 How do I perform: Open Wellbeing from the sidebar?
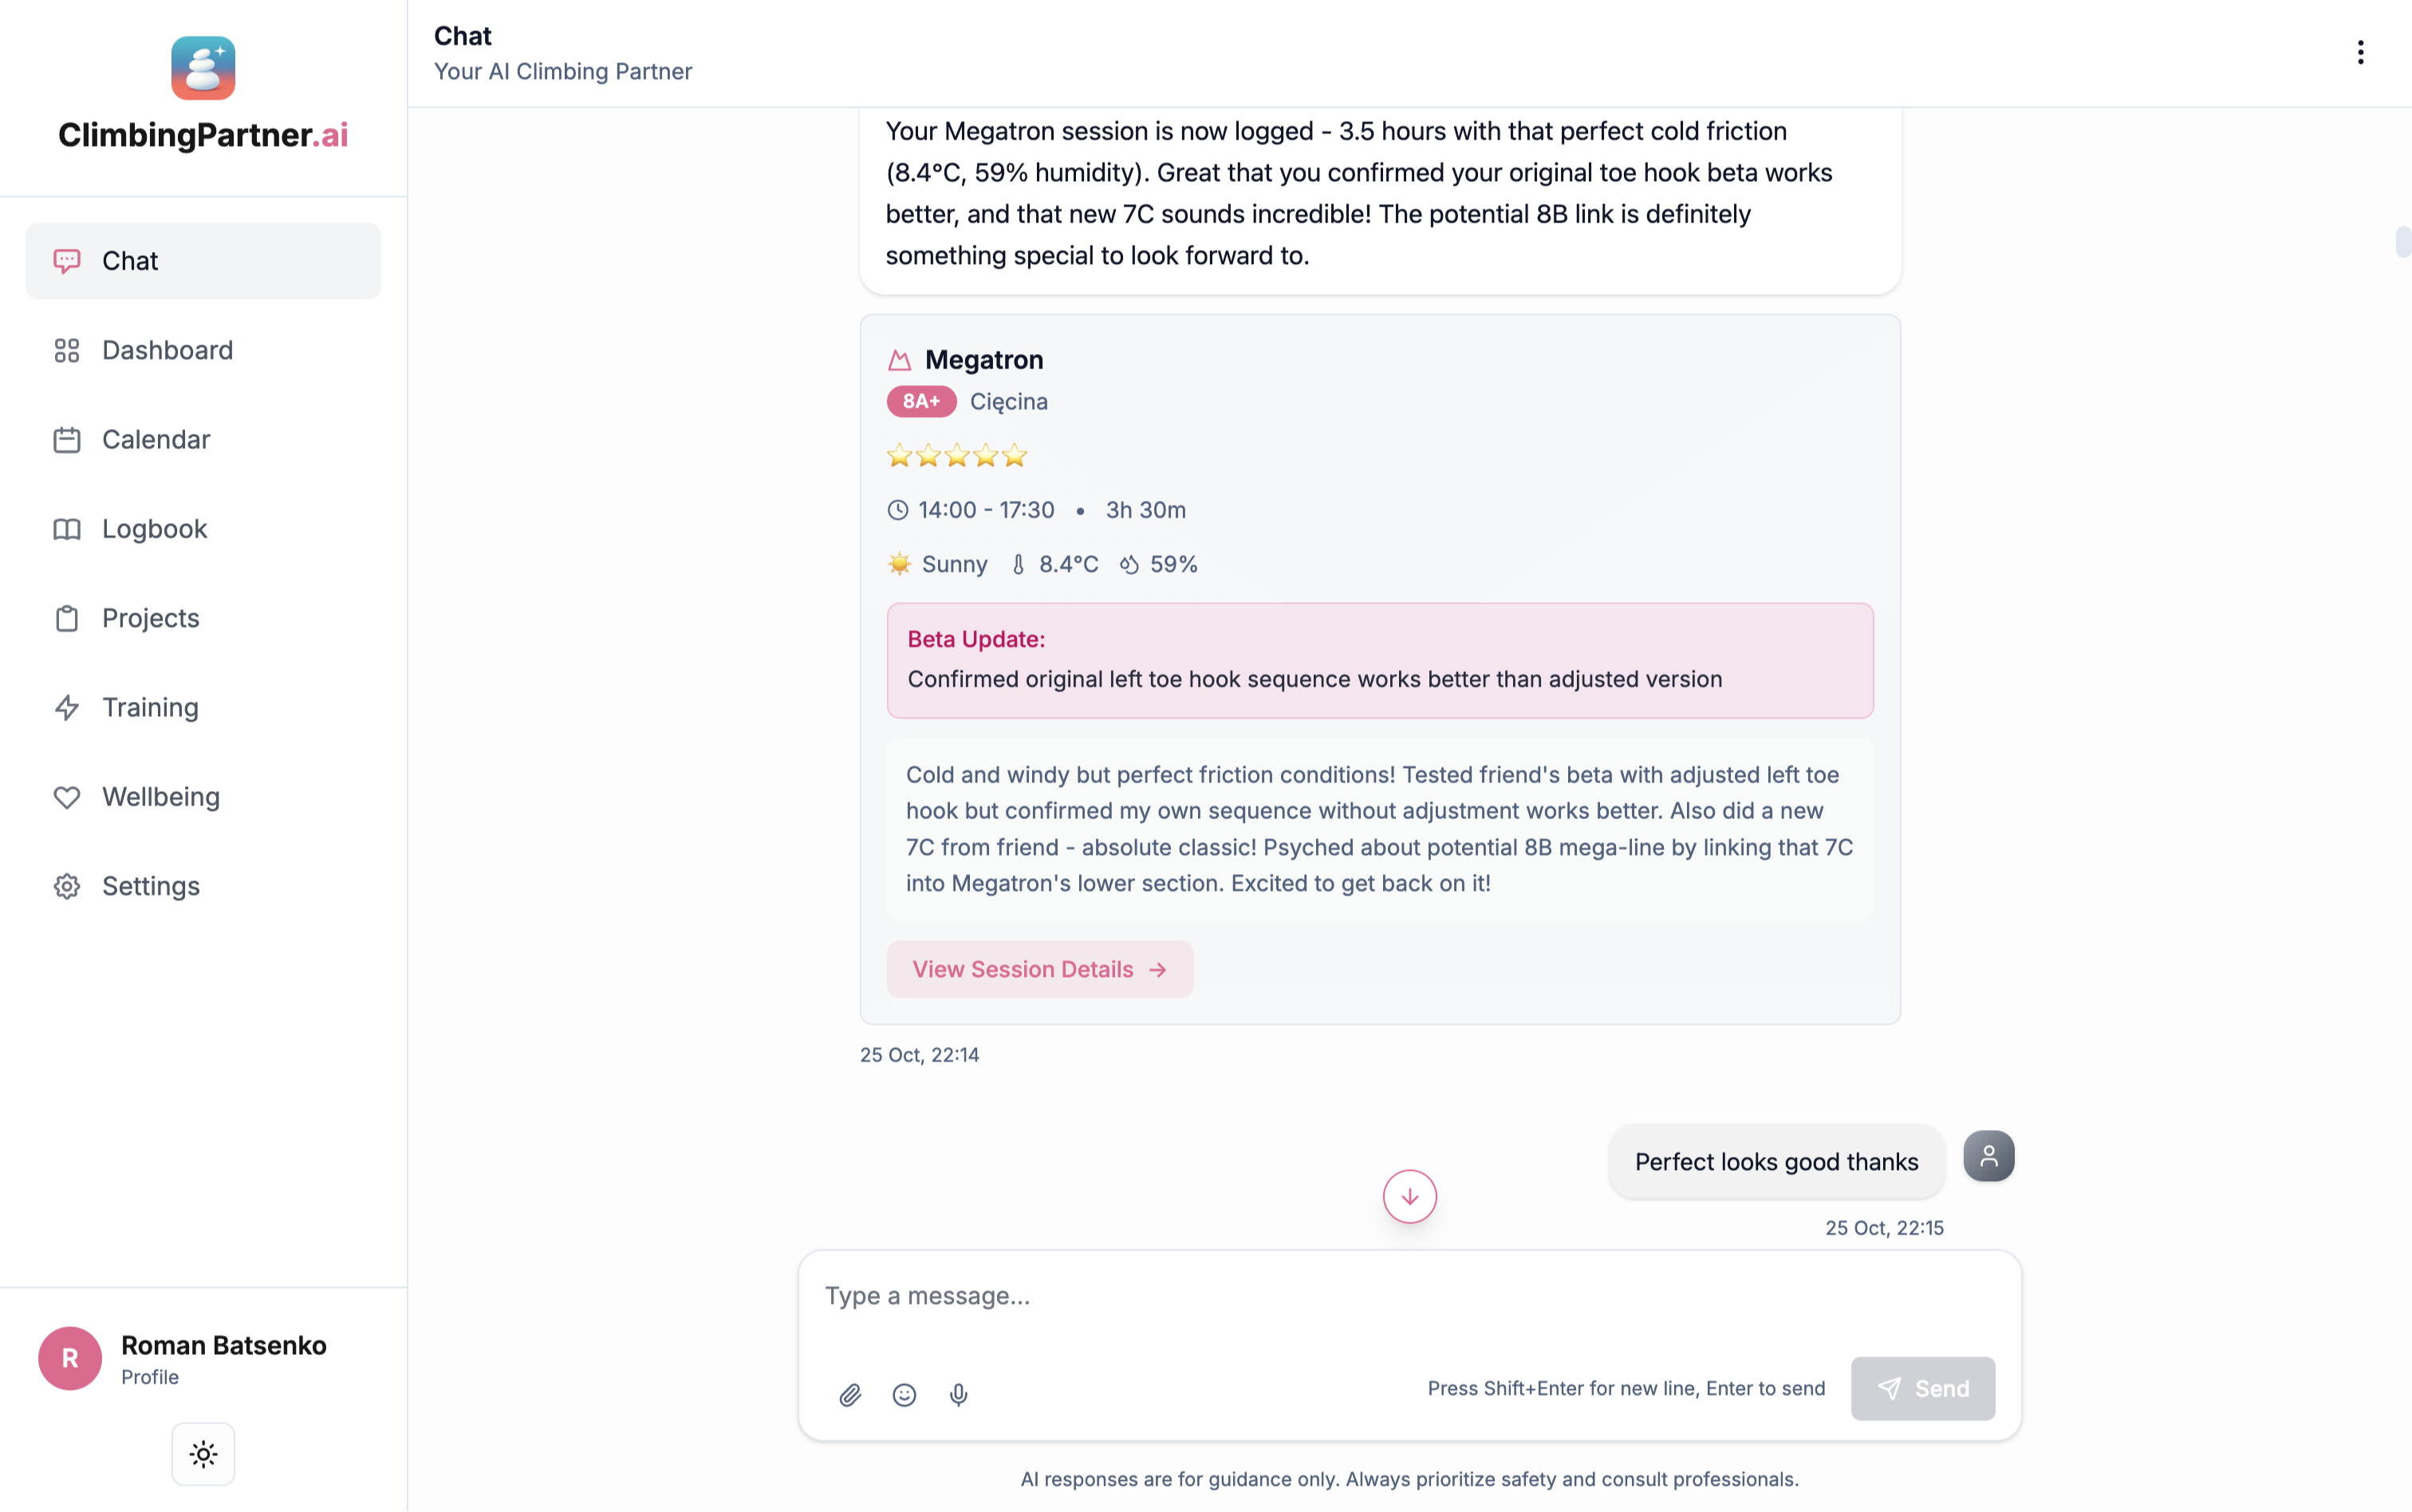pos(160,797)
